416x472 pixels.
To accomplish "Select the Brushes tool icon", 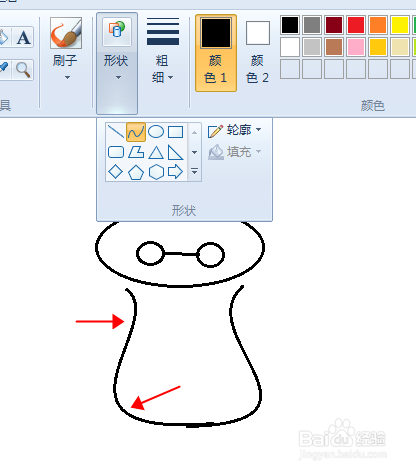I will (66, 33).
